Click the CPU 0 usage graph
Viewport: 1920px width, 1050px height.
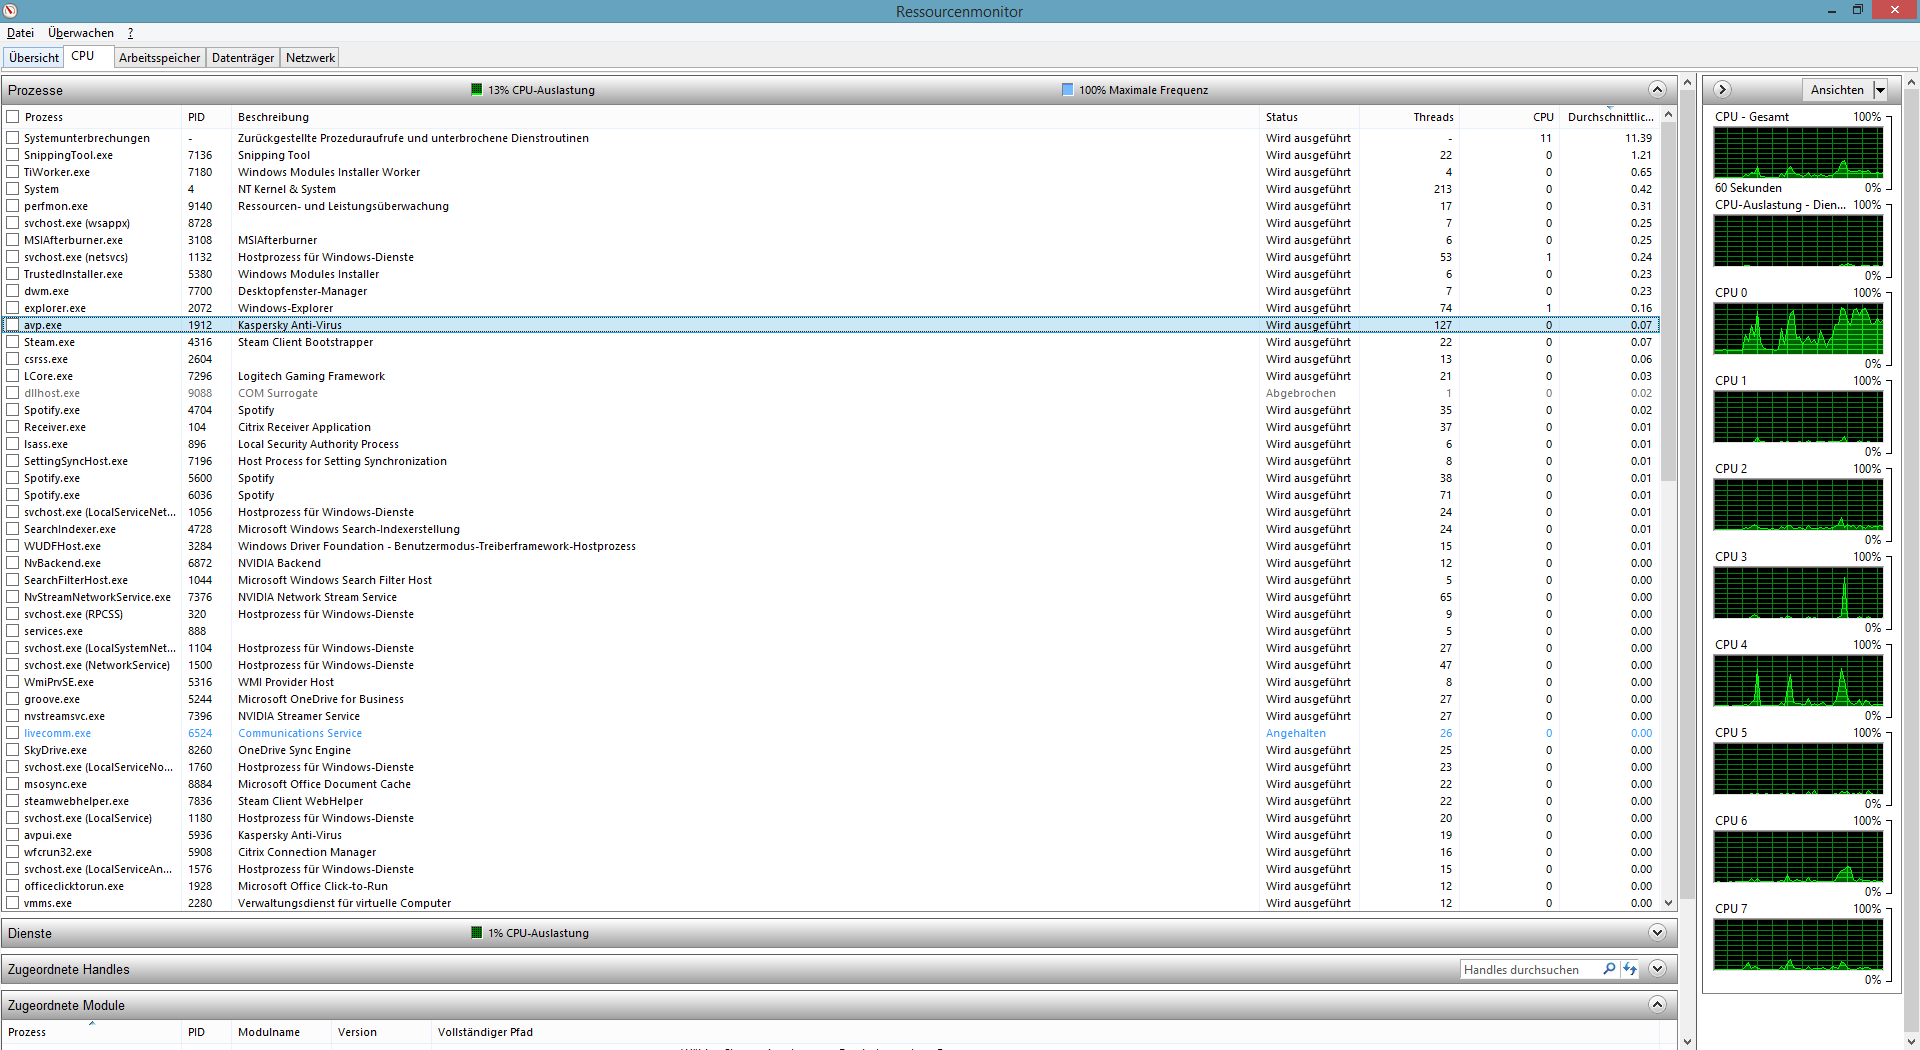coord(1798,328)
